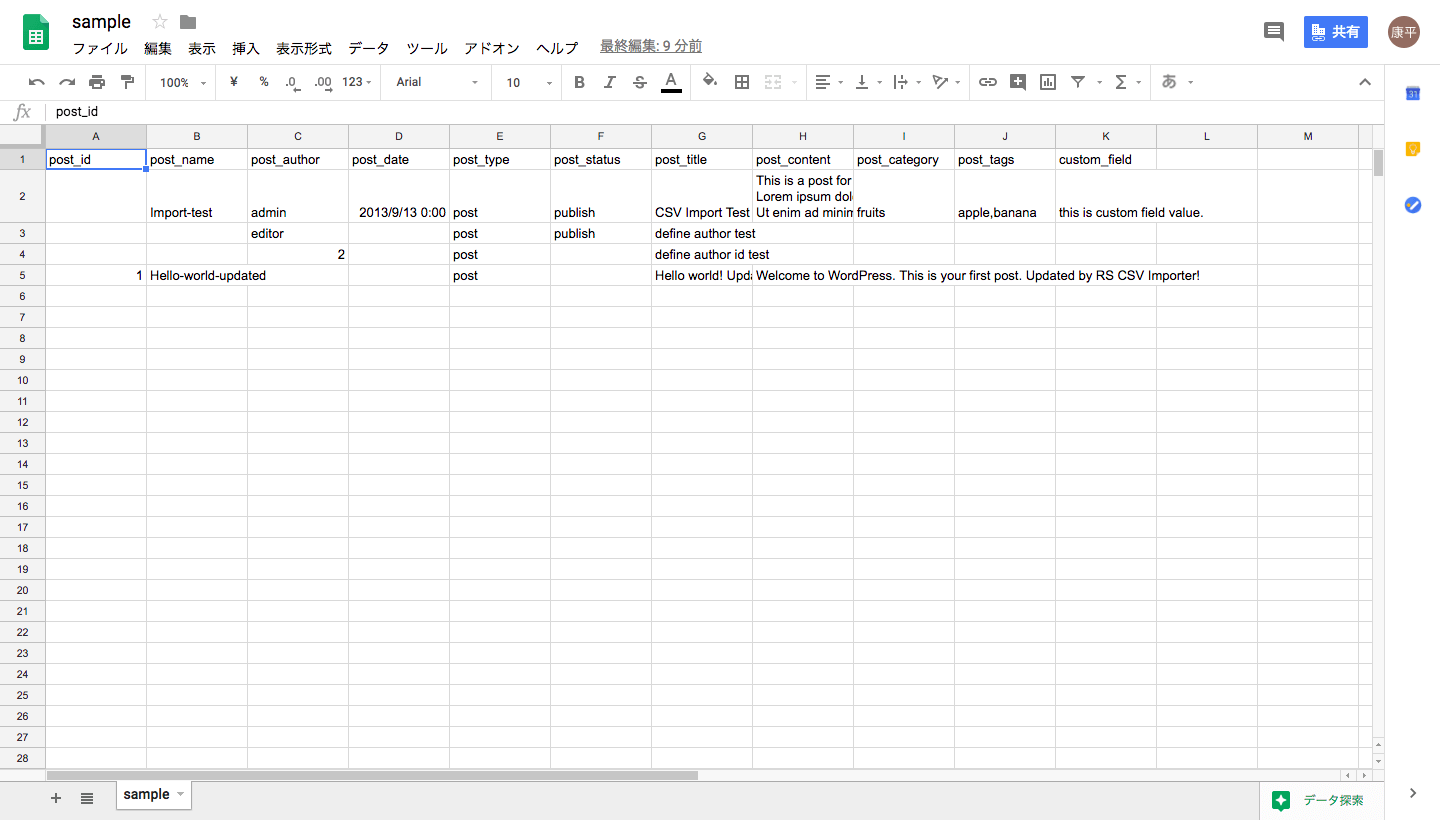This screenshot has width=1440, height=820.
Task: Open the 表示 menu
Action: 202,48
